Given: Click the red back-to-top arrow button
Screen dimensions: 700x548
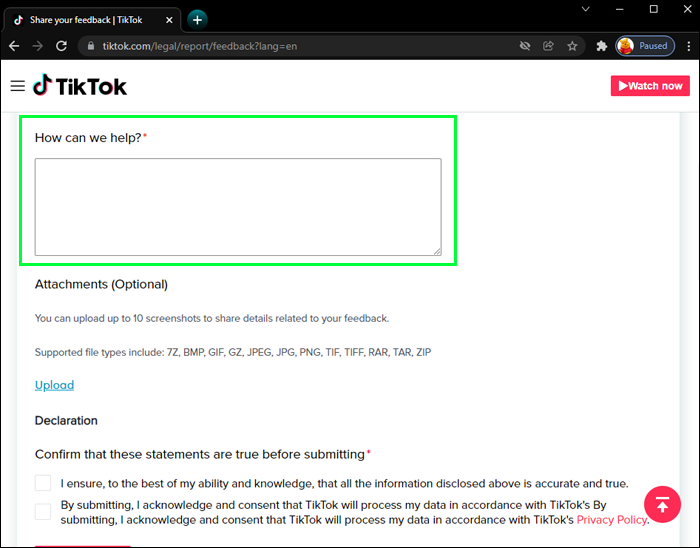Looking at the screenshot, I should click(x=662, y=505).
